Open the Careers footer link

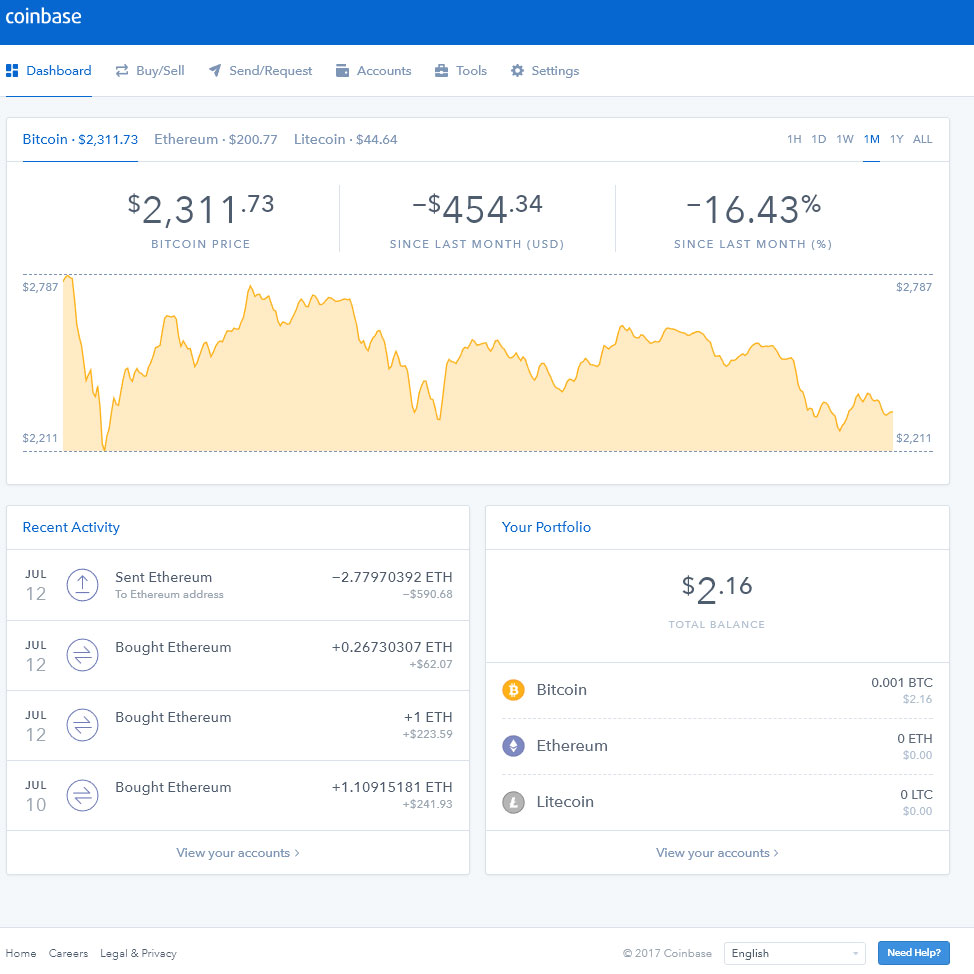tap(68, 954)
